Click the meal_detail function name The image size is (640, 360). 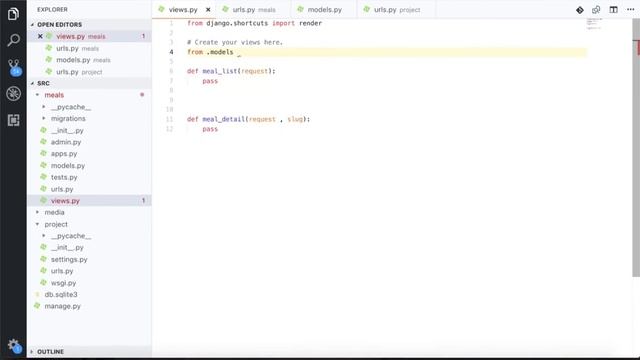click(x=224, y=119)
